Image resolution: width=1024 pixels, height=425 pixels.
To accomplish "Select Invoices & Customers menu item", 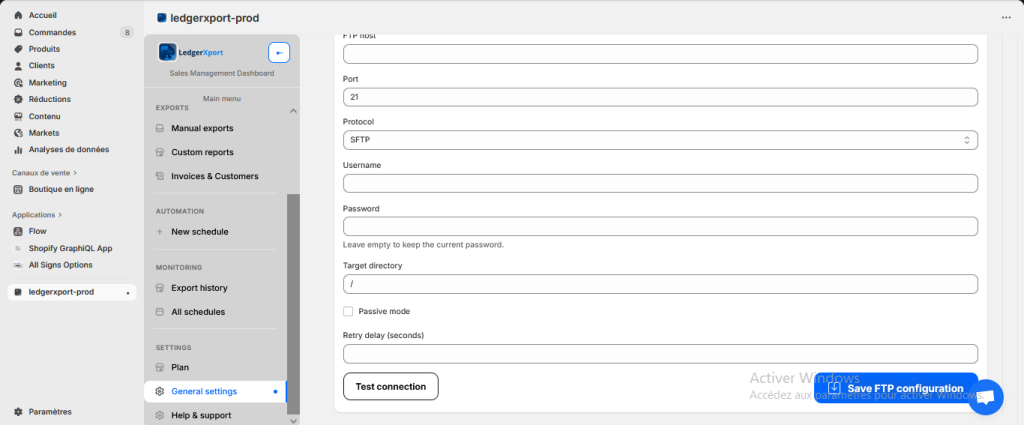I will (214, 176).
